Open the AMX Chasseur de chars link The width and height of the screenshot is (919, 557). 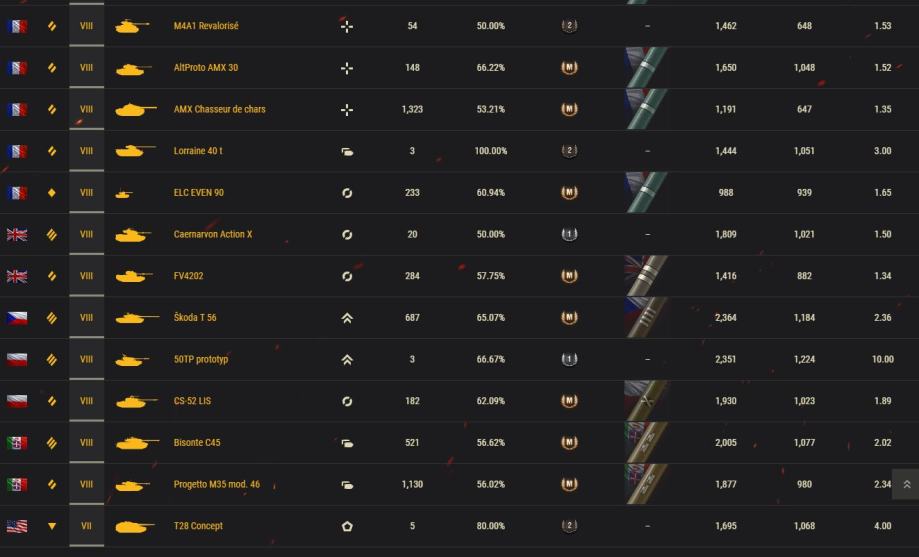pyautogui.click(x=219, y=110)
